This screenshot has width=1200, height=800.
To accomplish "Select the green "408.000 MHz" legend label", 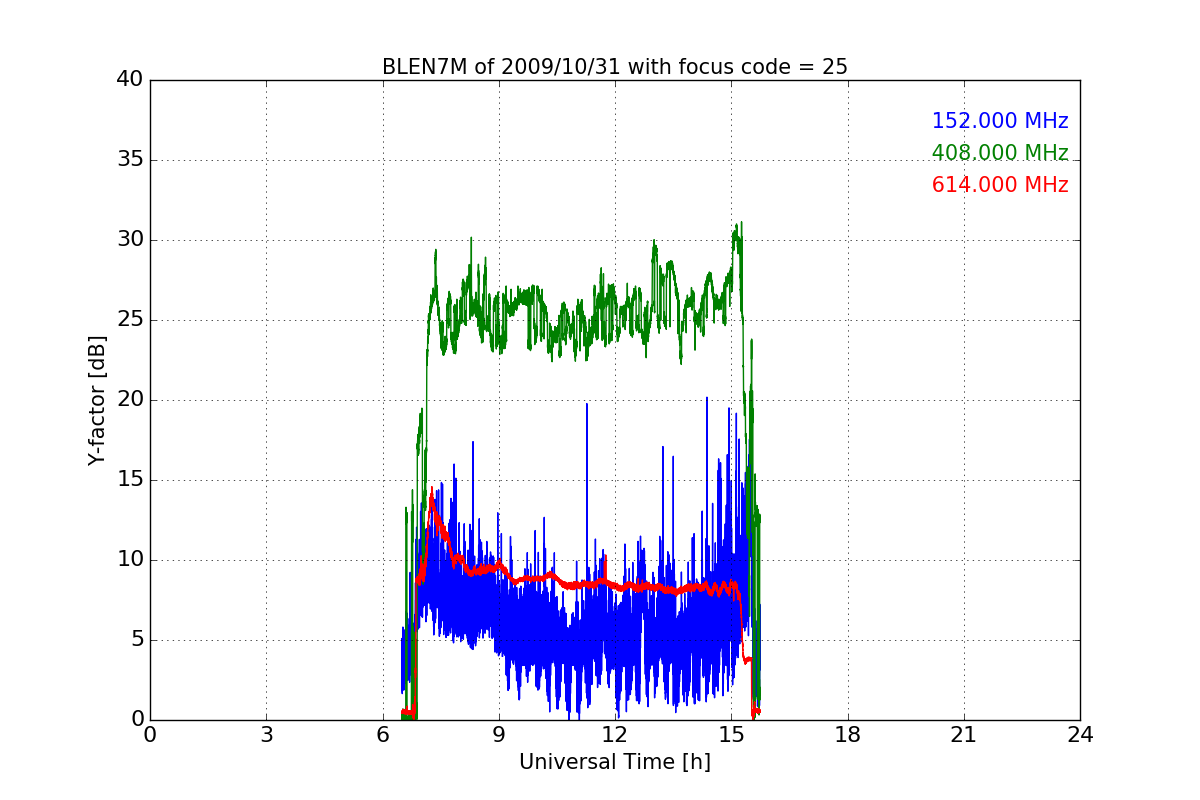I will coord(1000,153).
